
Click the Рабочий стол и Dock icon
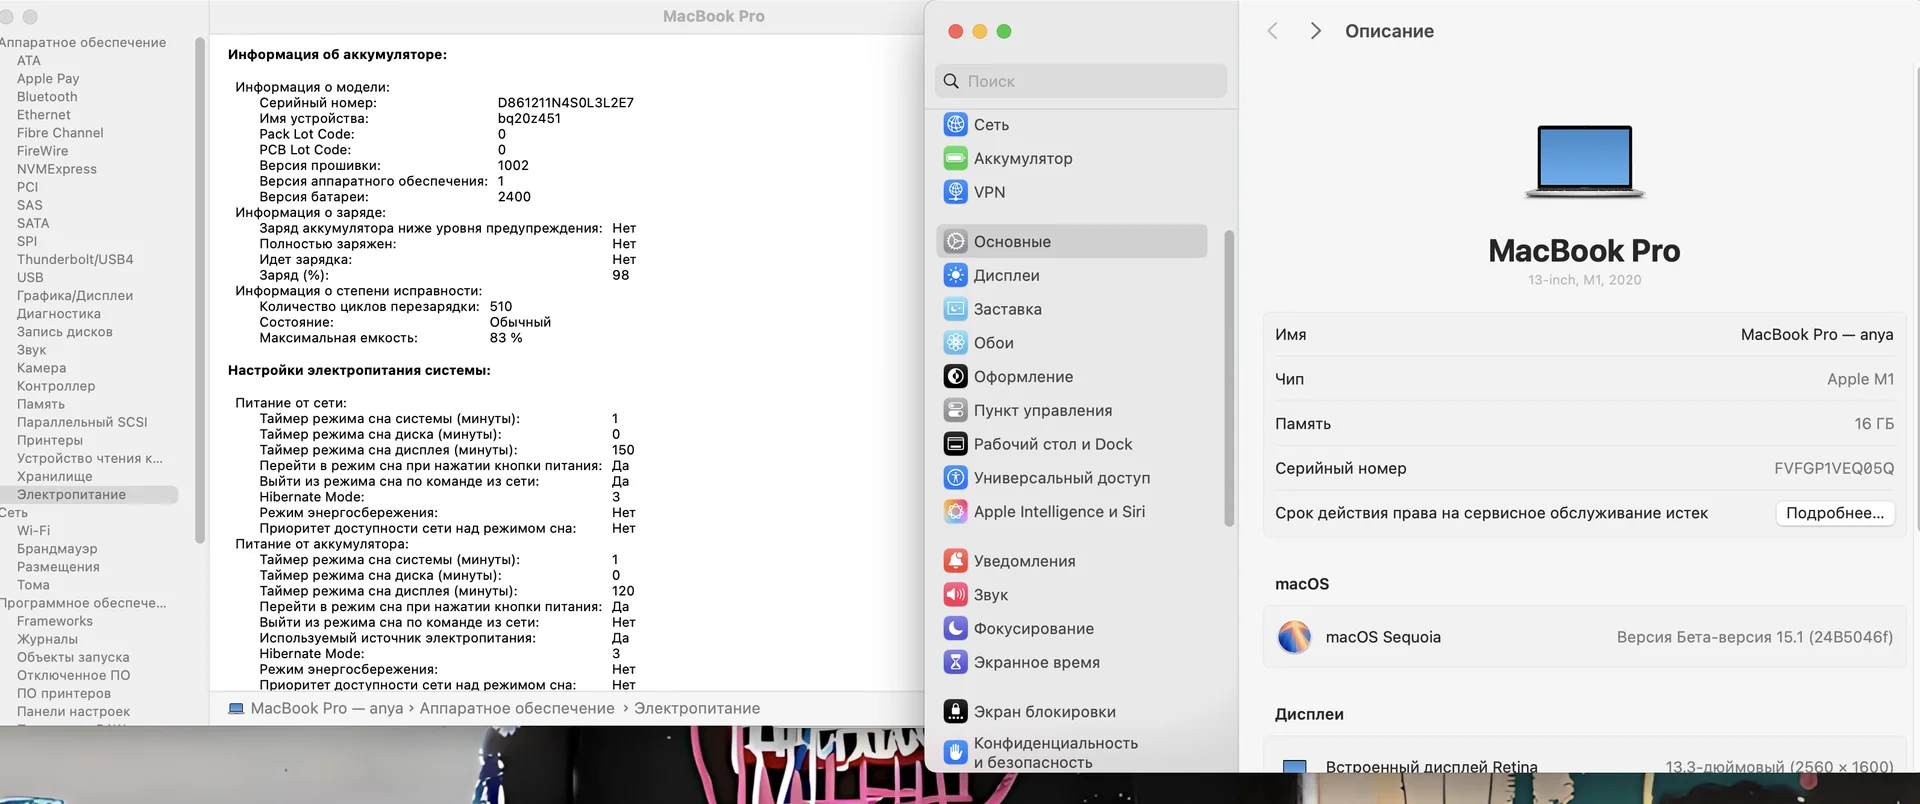(956, 444)
